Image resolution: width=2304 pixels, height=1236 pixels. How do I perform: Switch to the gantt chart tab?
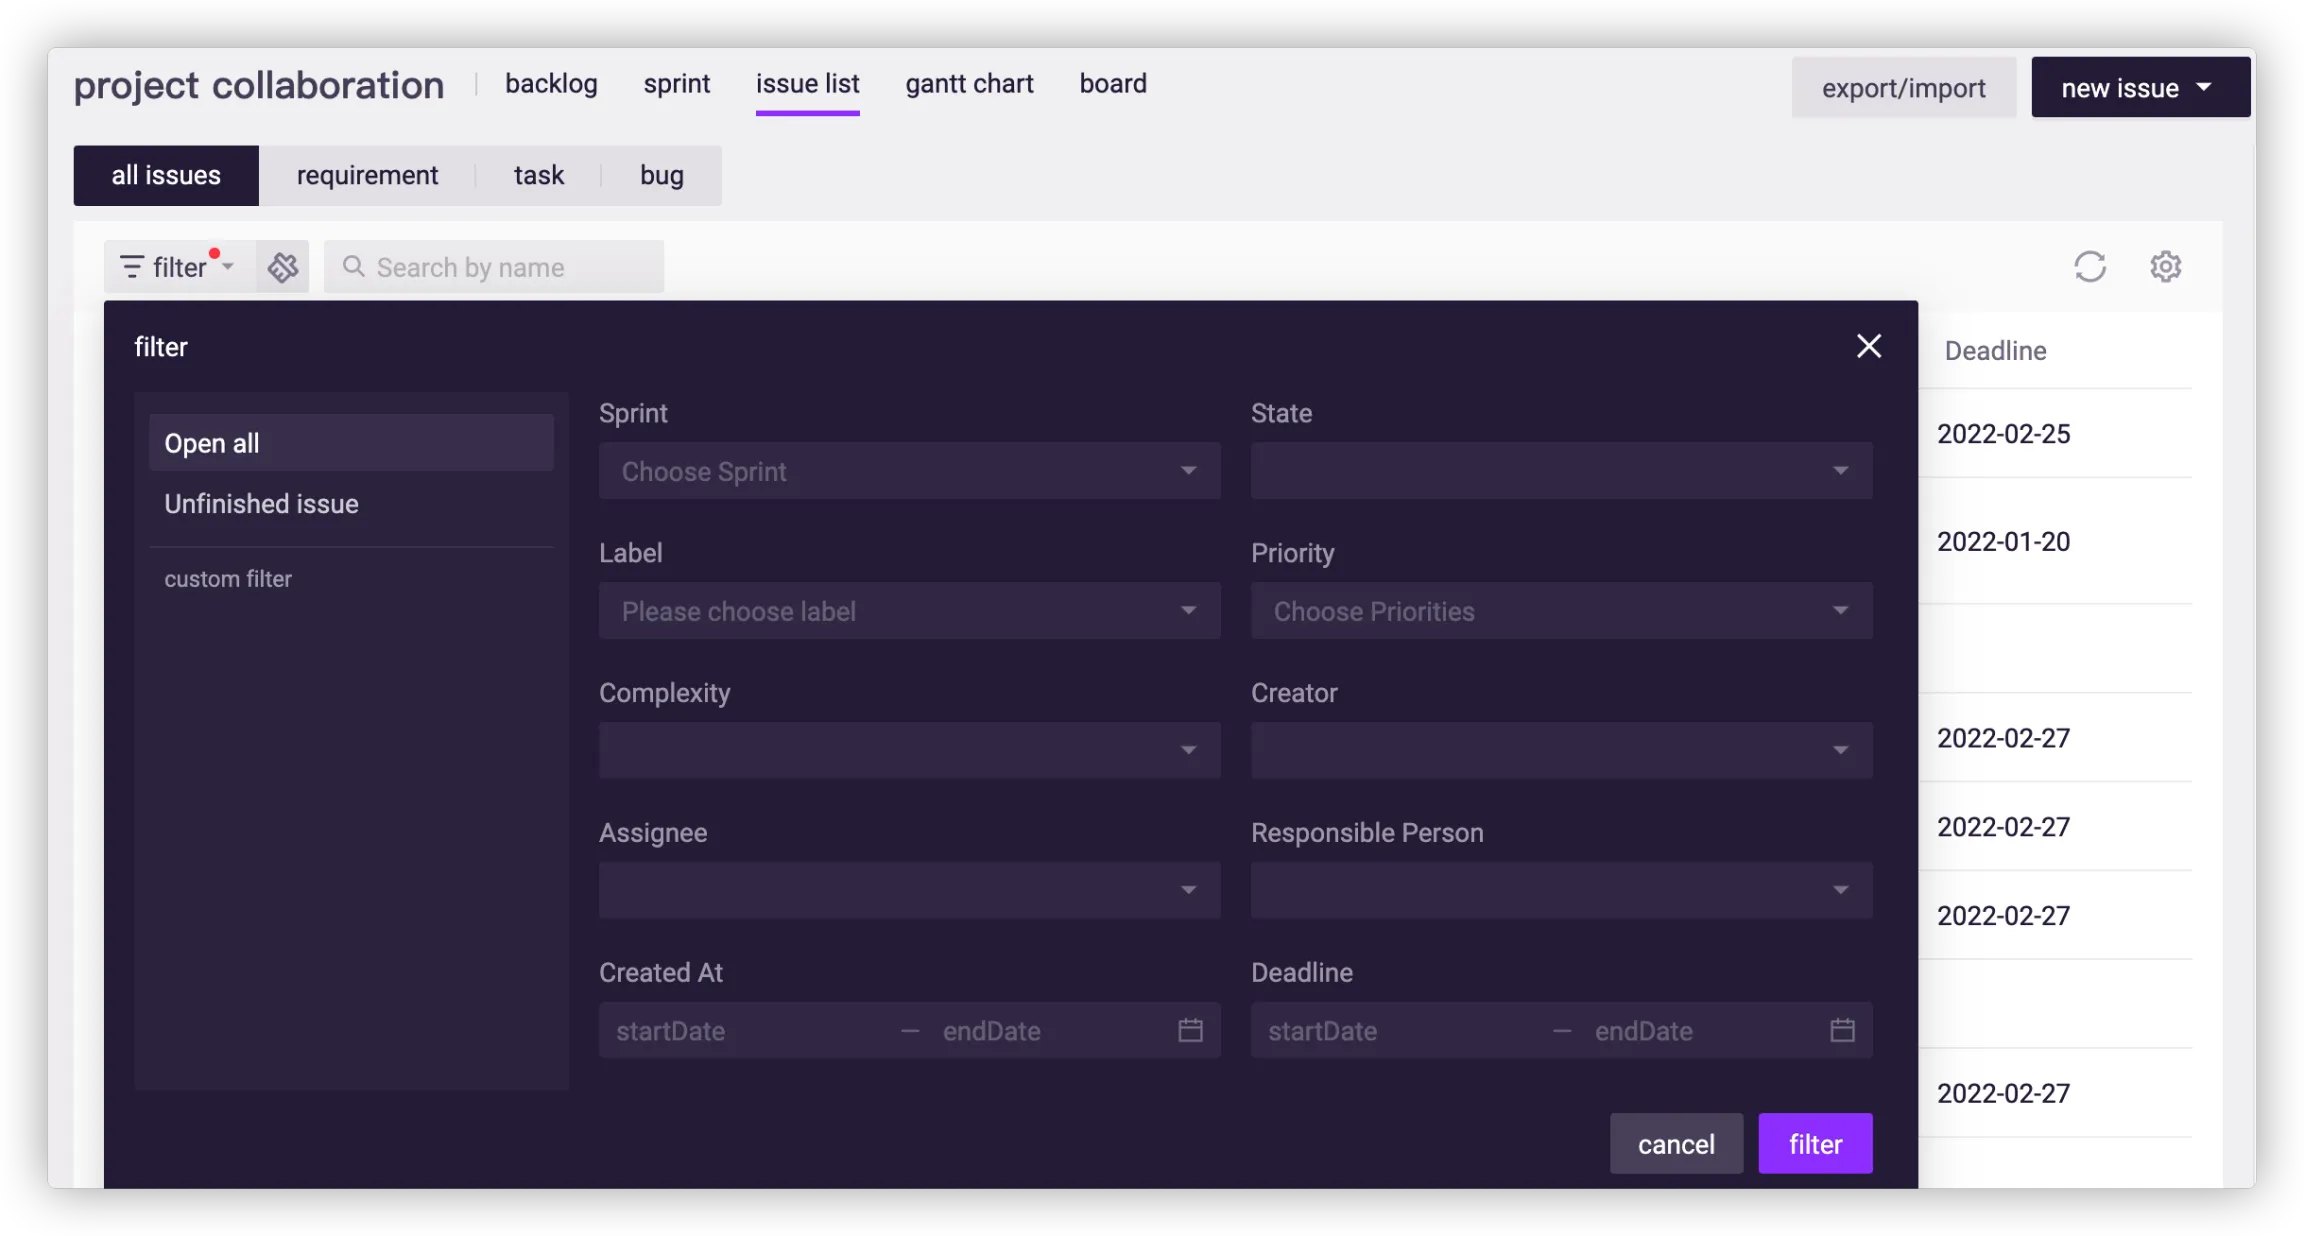coord(968,84)
